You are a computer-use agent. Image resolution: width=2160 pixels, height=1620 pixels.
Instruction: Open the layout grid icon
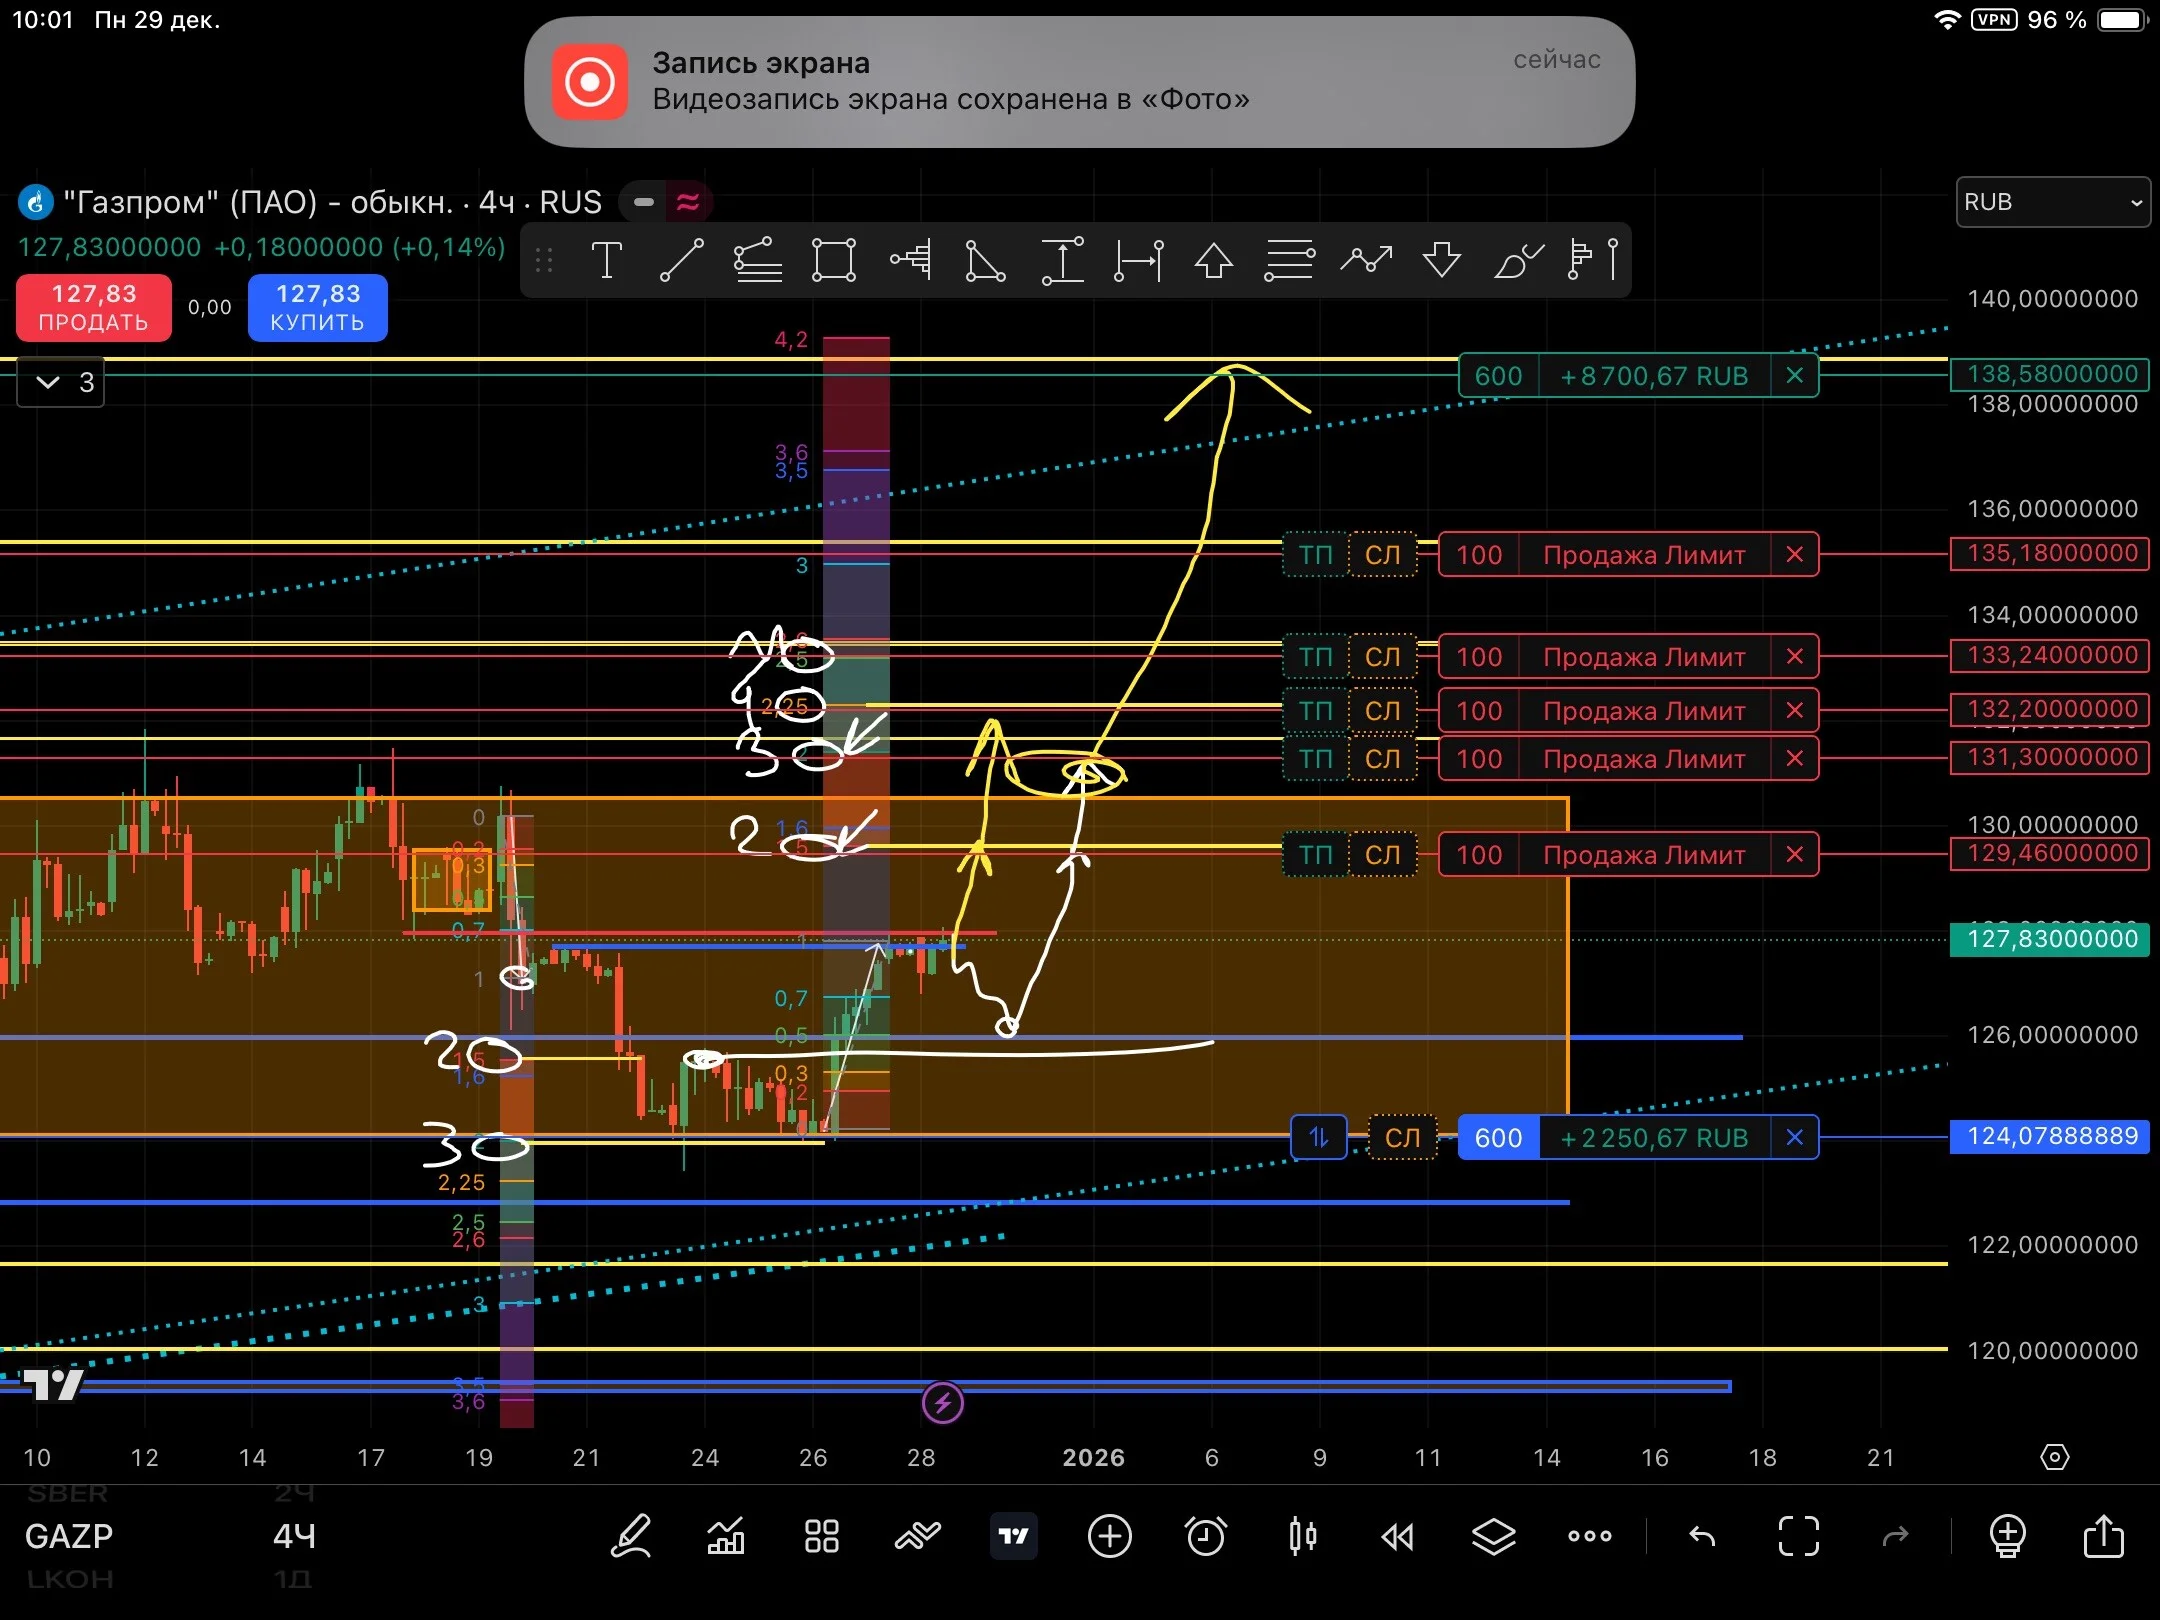tap(821, 1536)
